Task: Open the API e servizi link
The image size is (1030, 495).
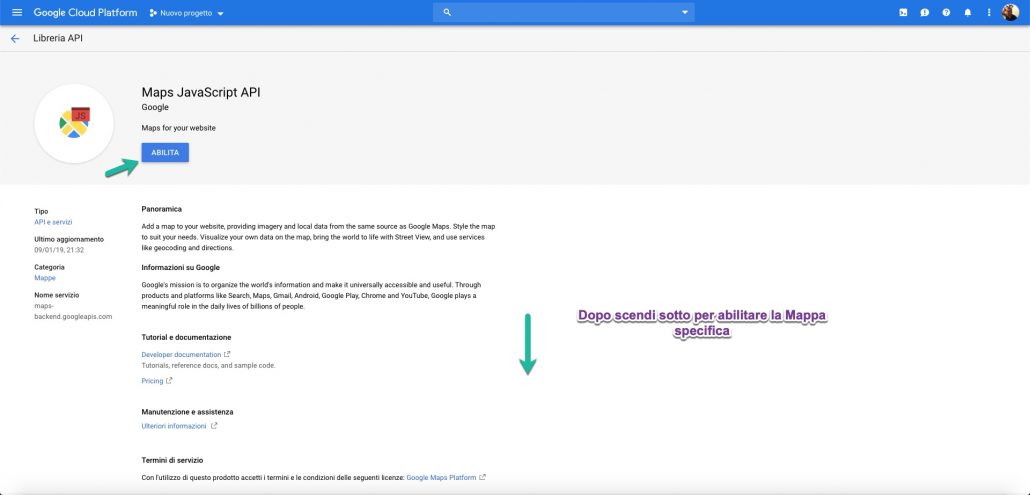Action: click(x=53, y=223)
